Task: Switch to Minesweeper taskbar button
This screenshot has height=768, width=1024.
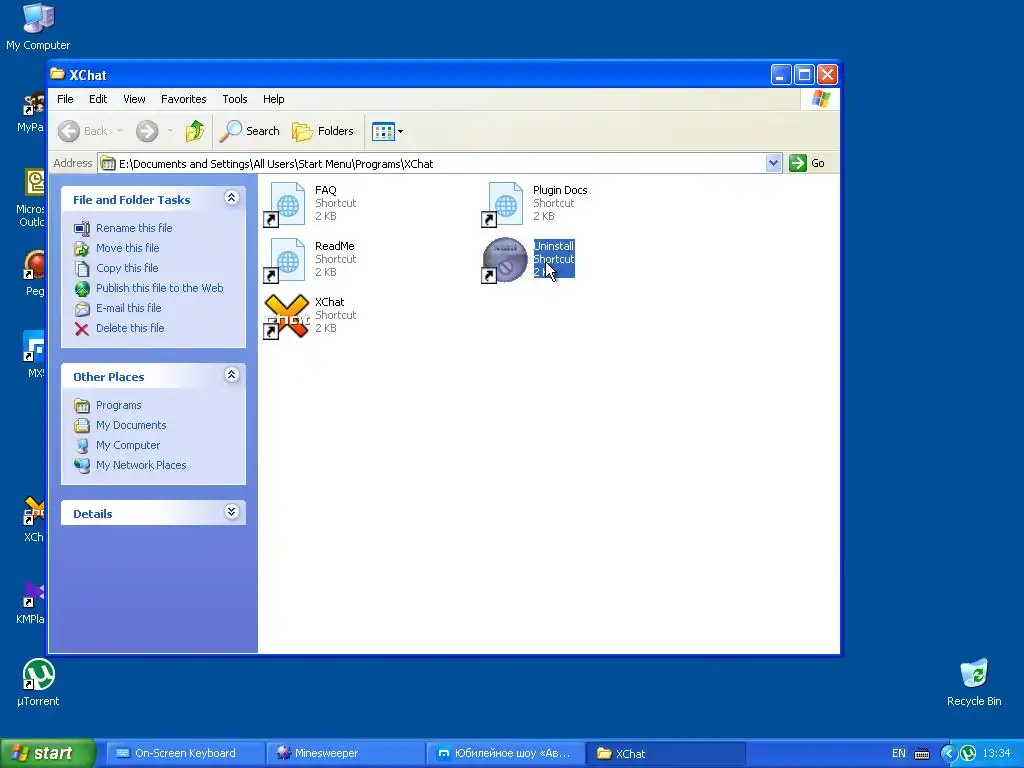Action: (x=345, y=754)
